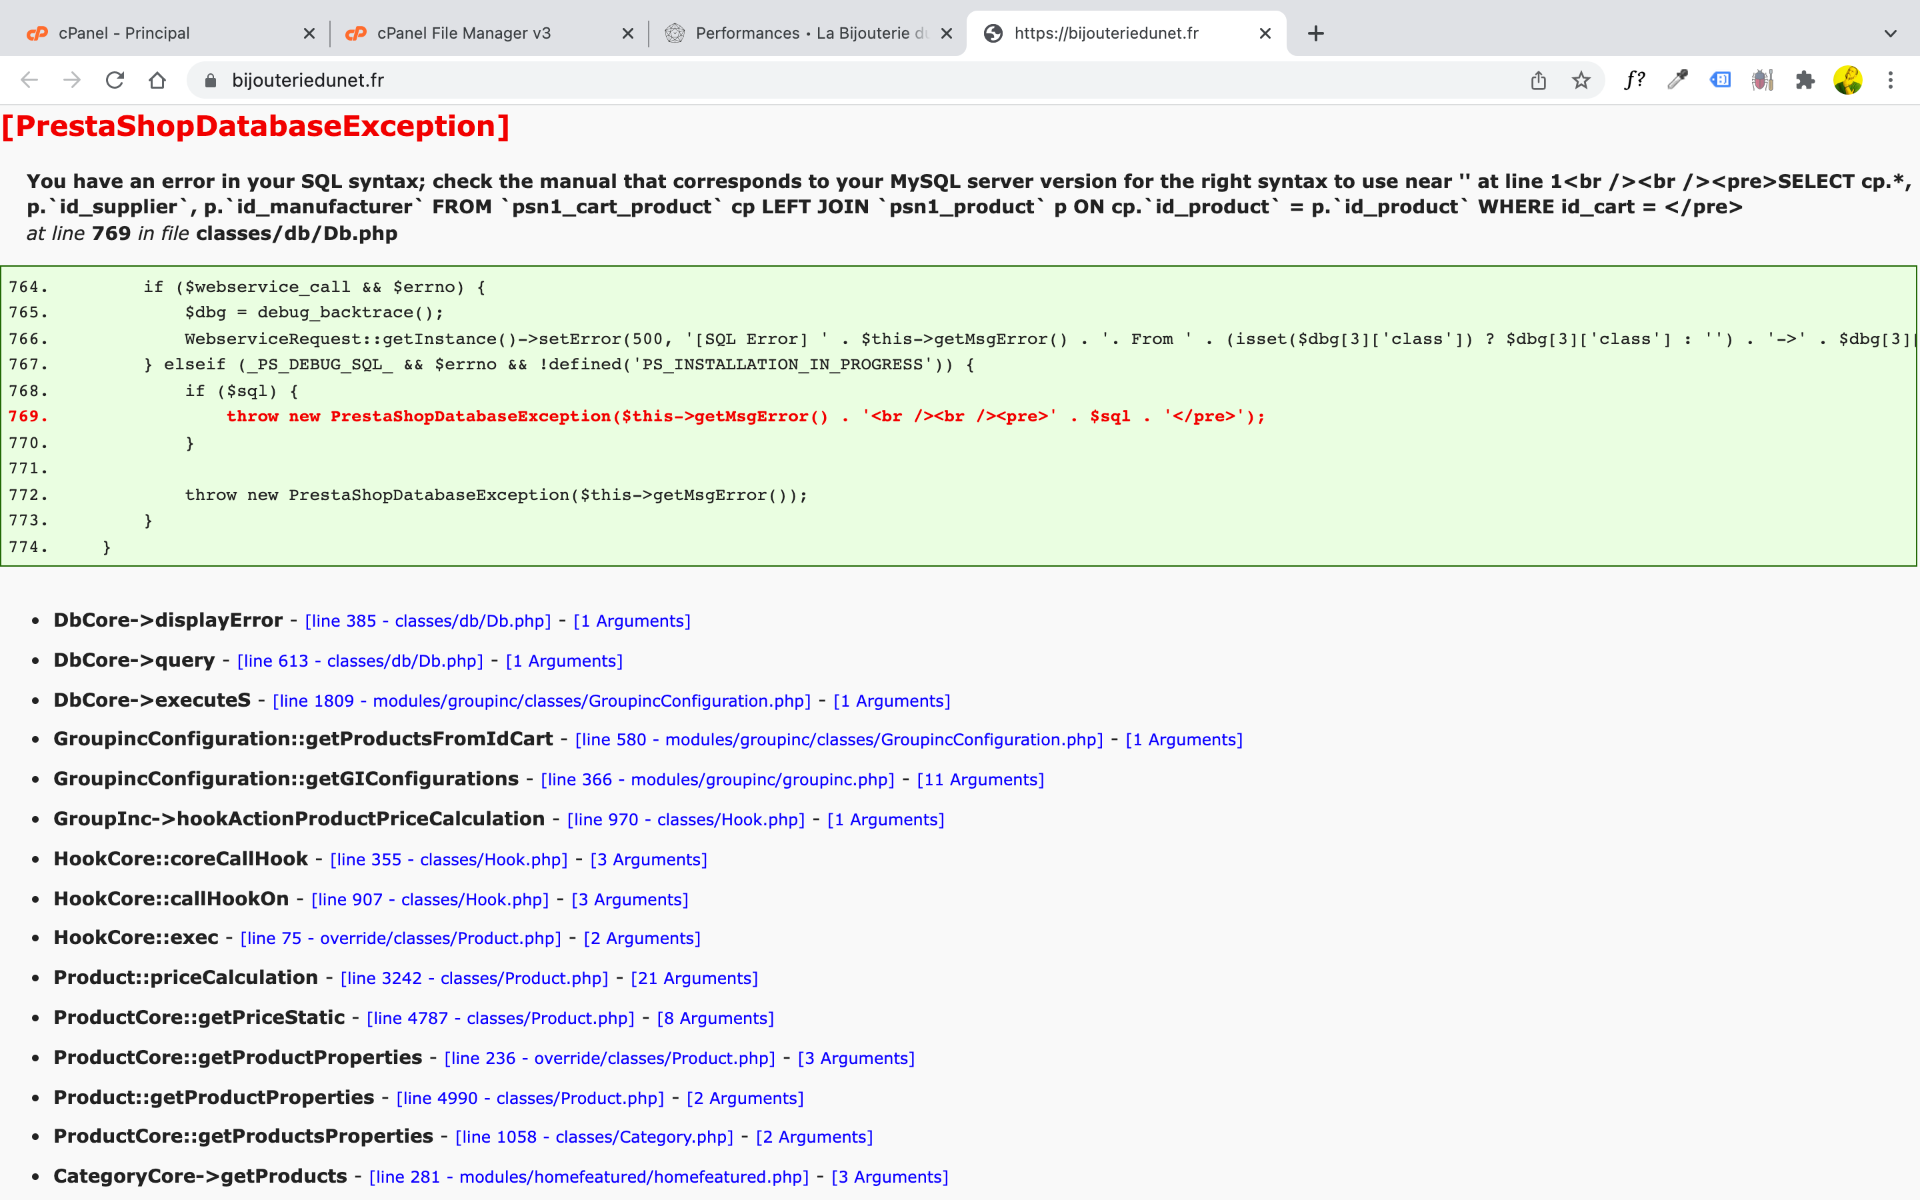Viewport: 1920px width, 1200px height.
Task: Bookmark this page with the star
Action: pos(1581,80)
